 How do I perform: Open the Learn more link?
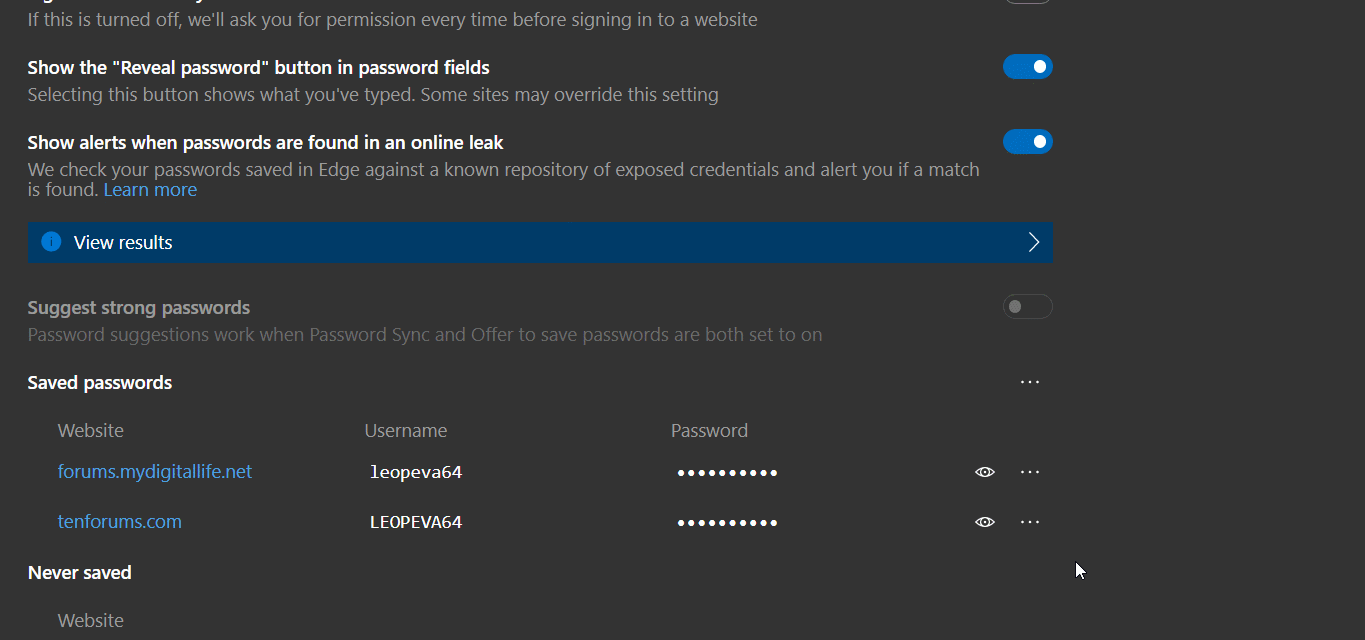[x=150, y=190]
